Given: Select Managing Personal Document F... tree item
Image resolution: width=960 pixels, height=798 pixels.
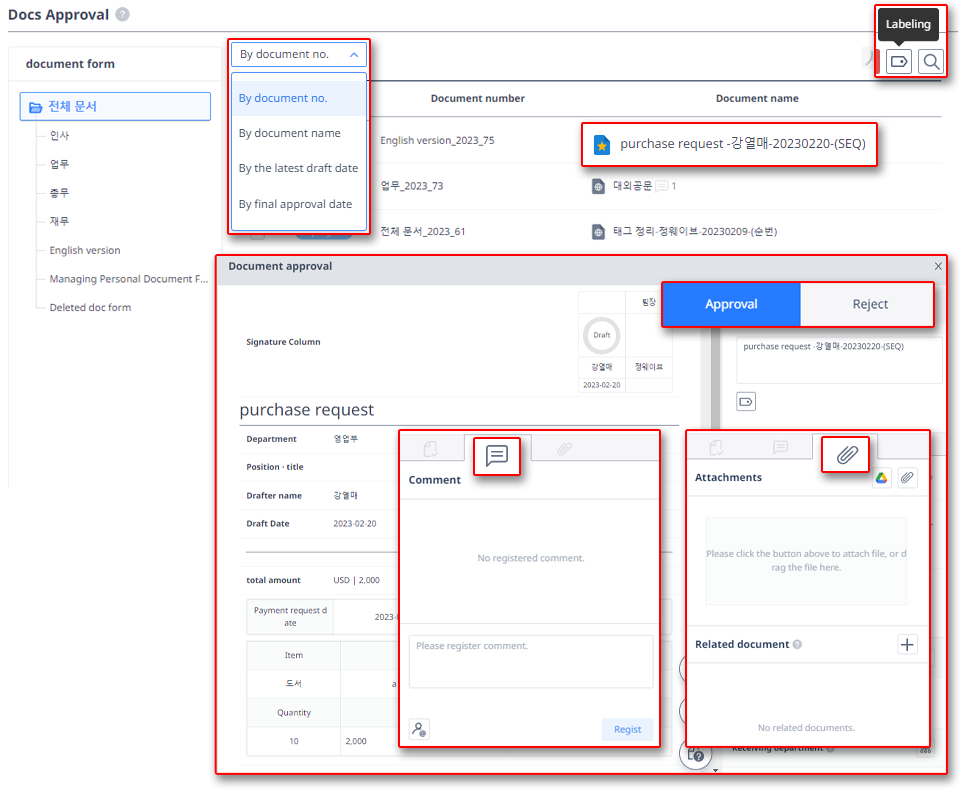Looking at the screenshot, I should tap(129, 279).
